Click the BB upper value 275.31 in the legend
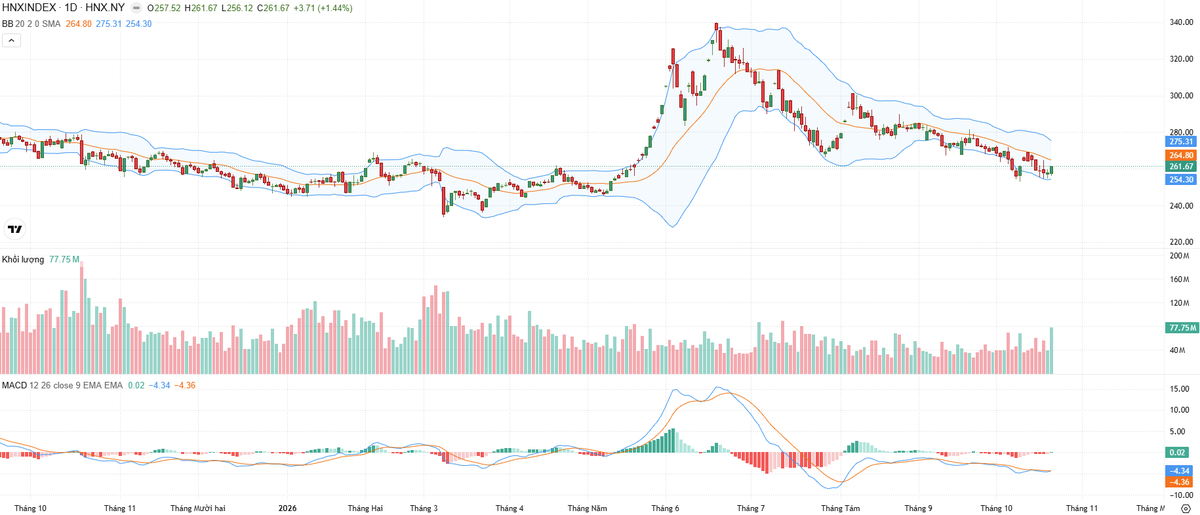The image size is (1200, 515). (109, 23)
